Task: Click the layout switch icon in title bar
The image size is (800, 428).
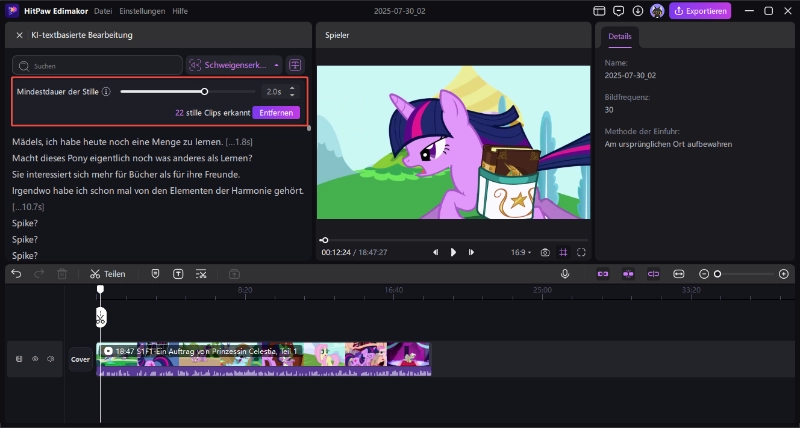Action: pyautogui.click(x=599, y=11)
